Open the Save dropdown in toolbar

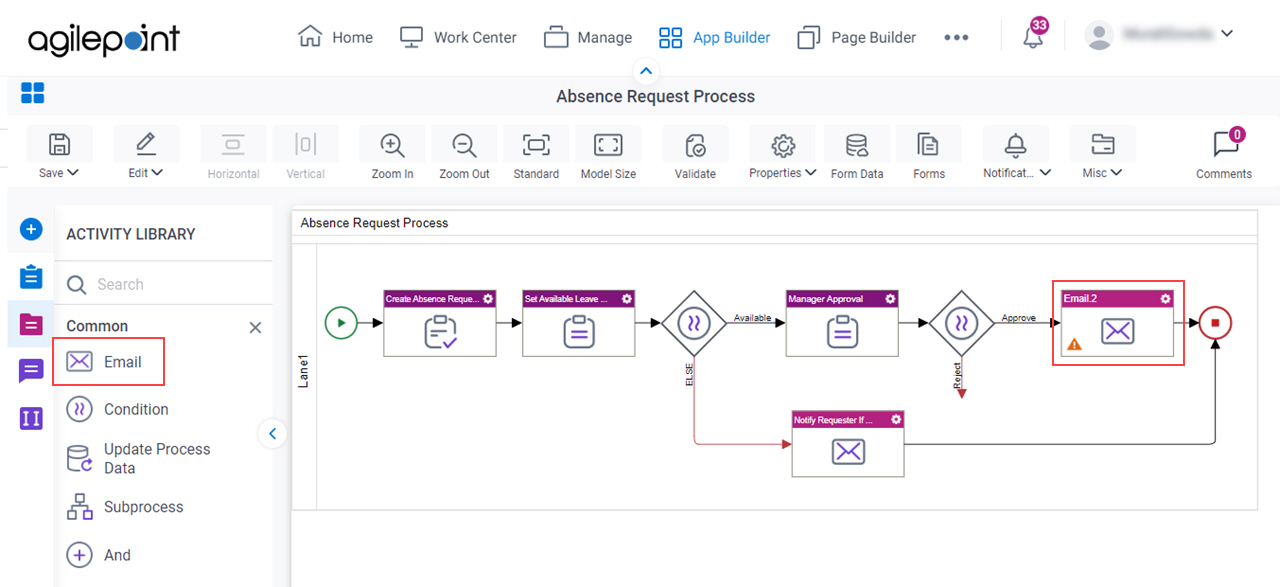(x=59, y=154)
